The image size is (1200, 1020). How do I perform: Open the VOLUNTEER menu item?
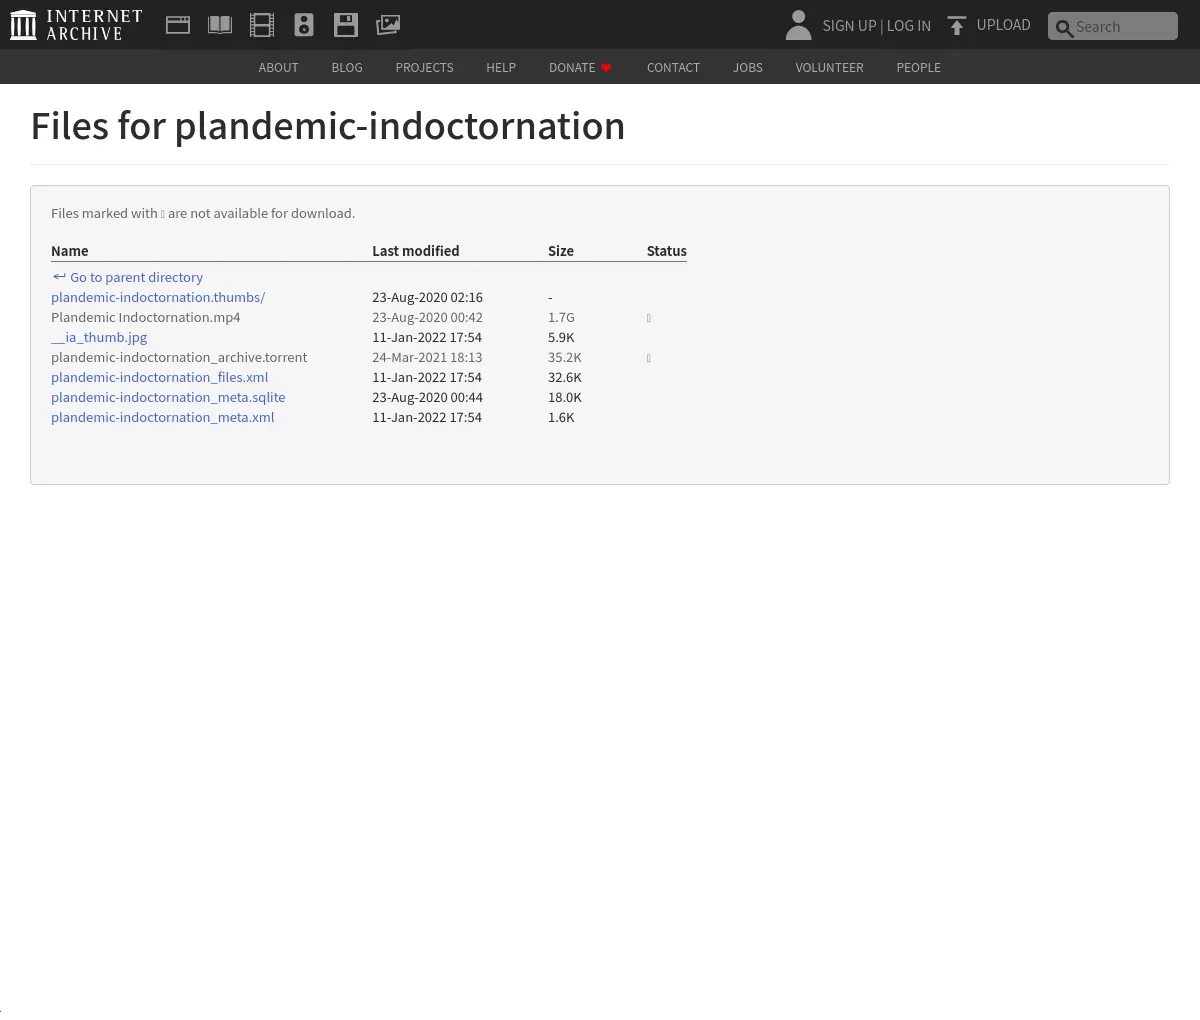coord(829,67)
